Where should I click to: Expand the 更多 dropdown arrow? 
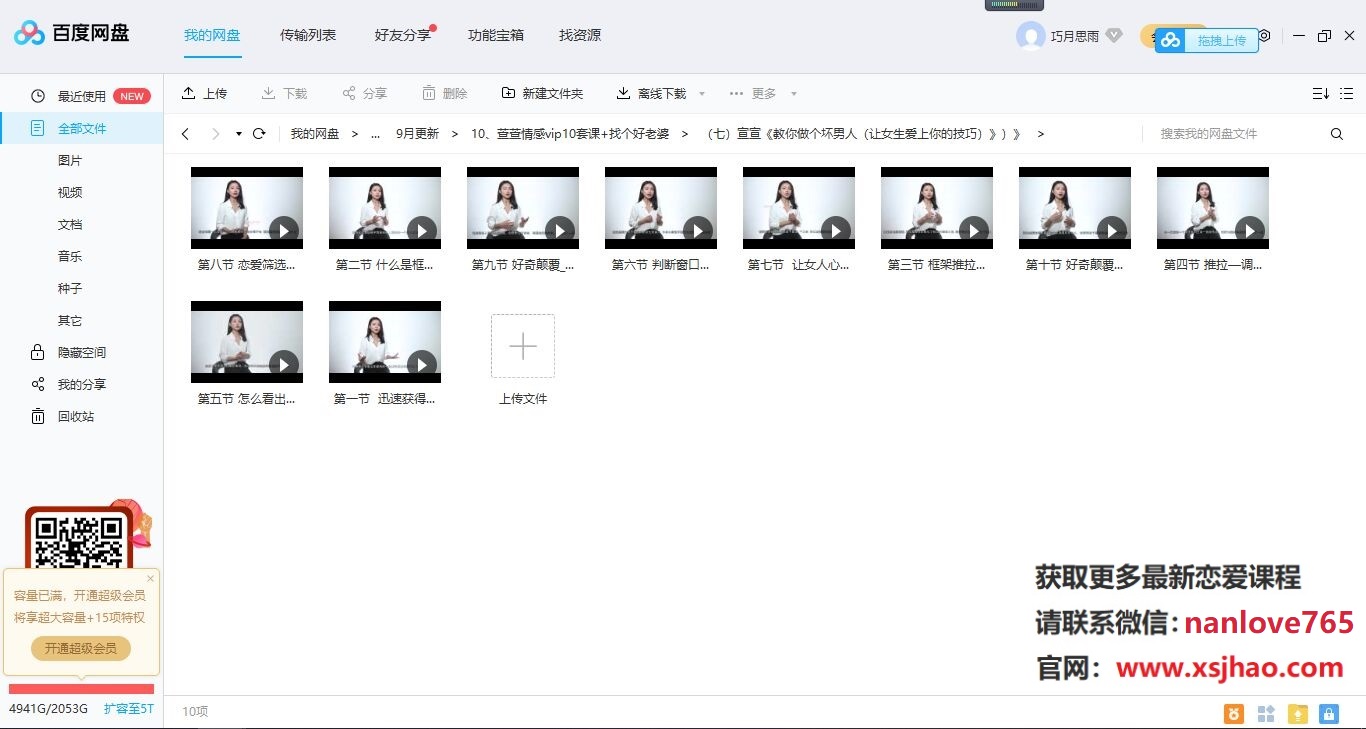[794, 94]
